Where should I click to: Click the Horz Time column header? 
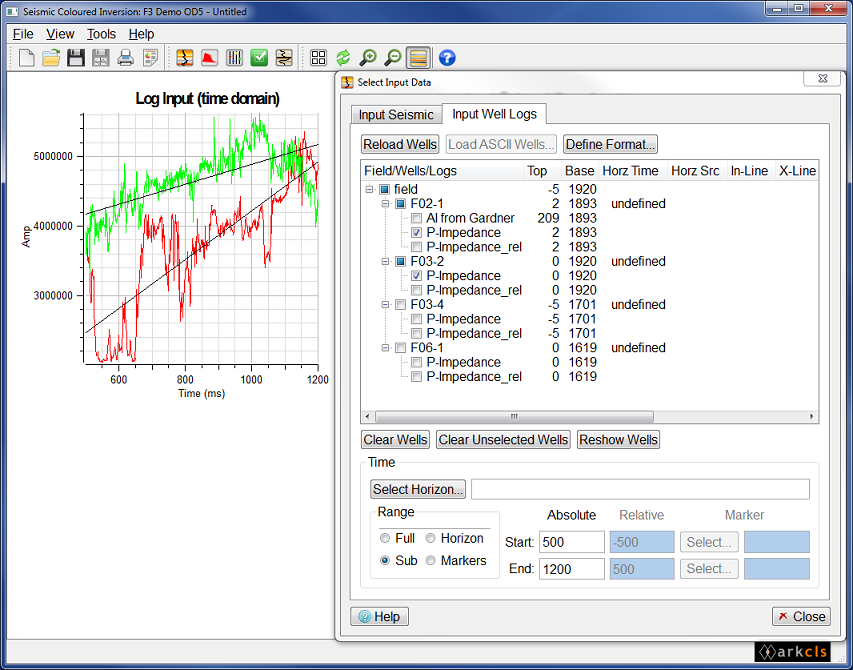tap(633, 171)
